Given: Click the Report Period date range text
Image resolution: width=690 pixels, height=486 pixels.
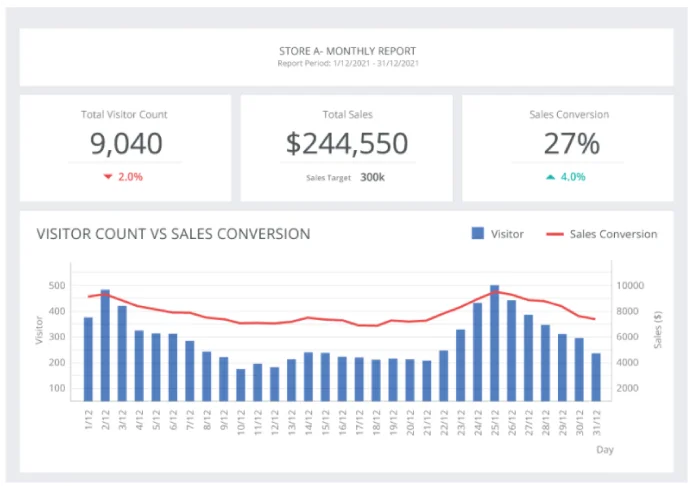Looking at the screenshot, I should 348,63.
